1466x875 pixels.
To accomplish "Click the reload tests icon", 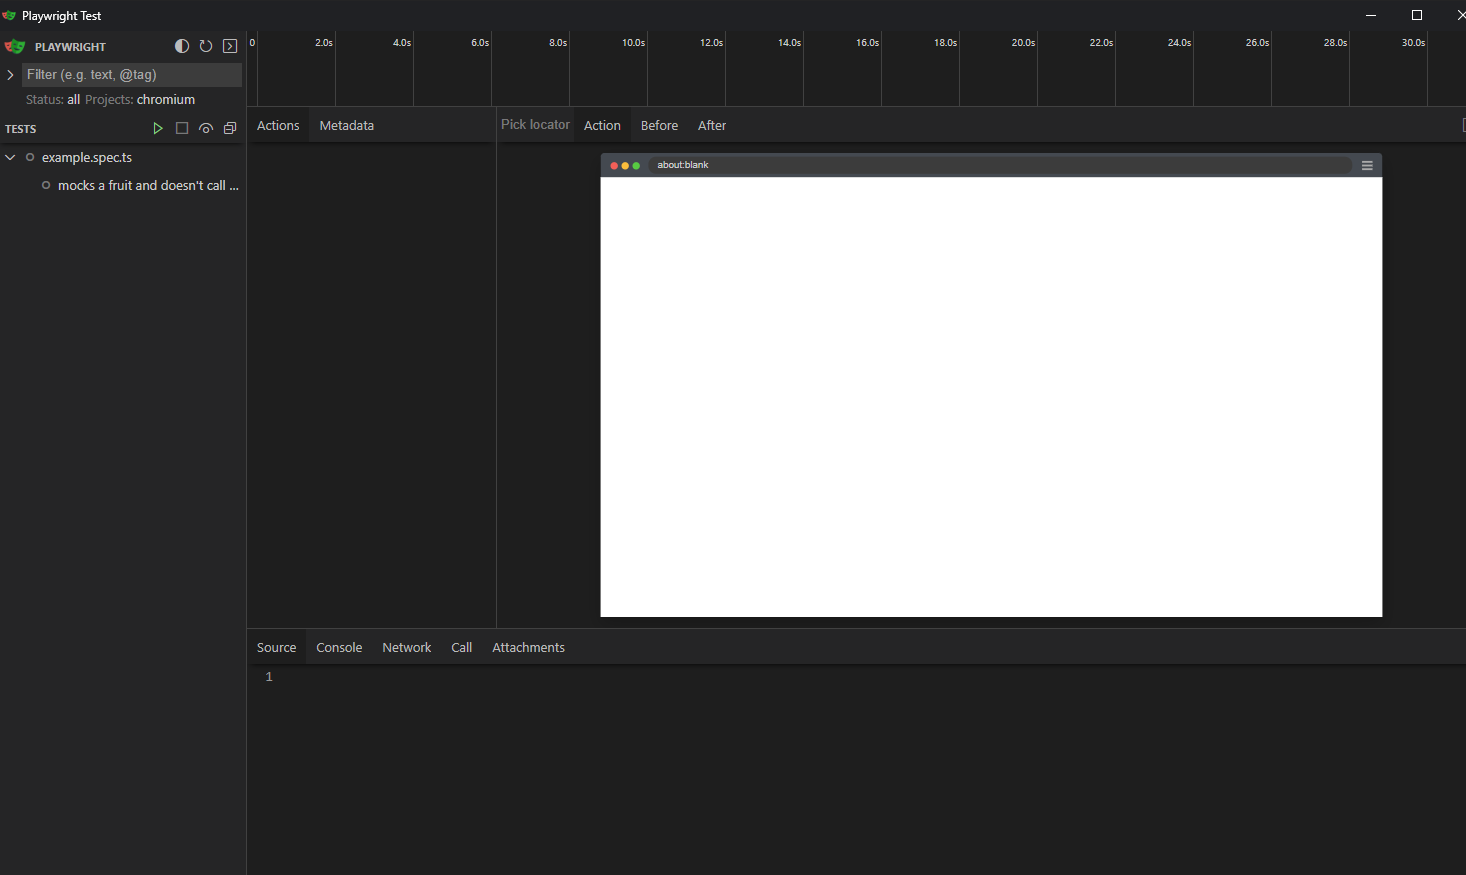I will [x=206, y=46].
